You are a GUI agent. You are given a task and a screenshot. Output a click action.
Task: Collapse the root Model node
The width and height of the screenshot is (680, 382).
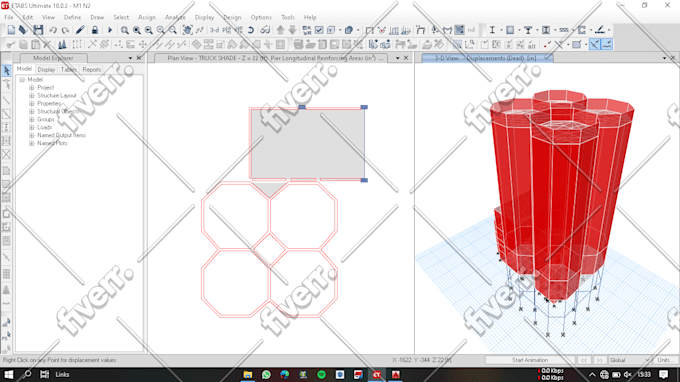[x=22, y=80]
